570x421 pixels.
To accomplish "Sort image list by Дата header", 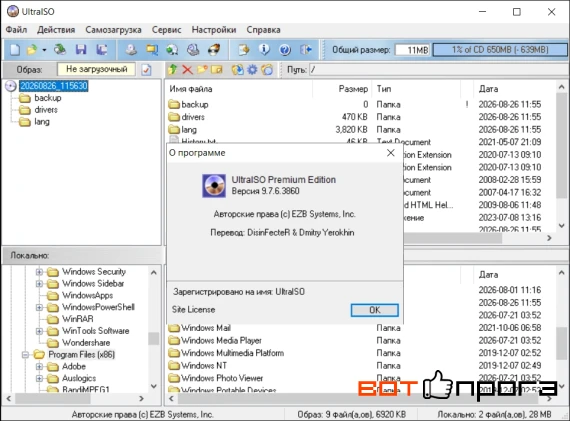I will [514, 89].
